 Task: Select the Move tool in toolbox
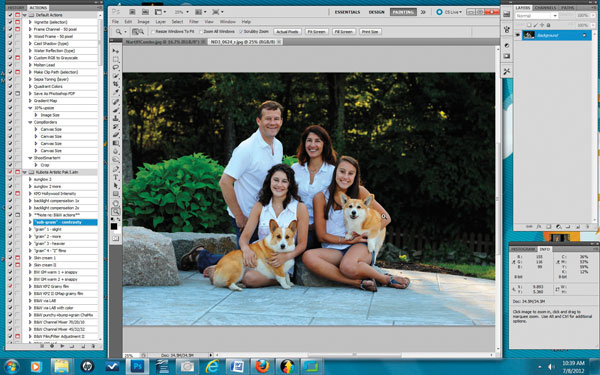click(x=115, y=51)
